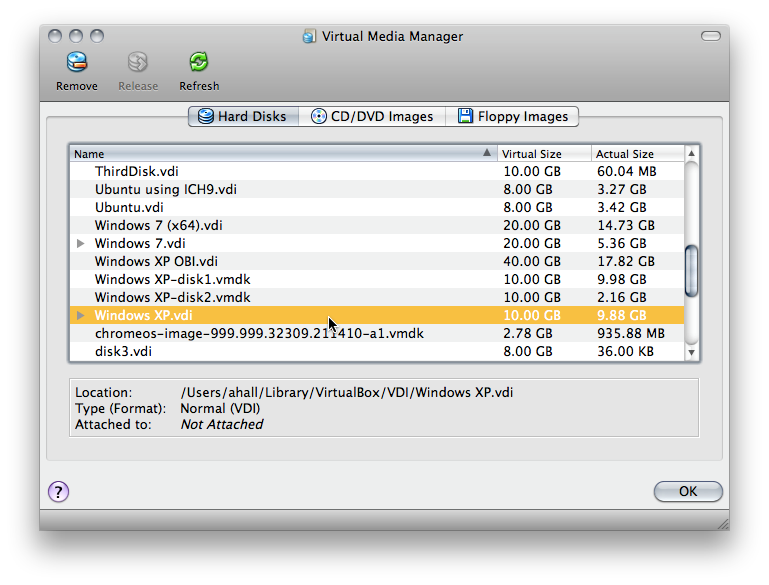The height and width of the screenshot is (585, 769).
Task: Expand the Windows 7.vdi disclosure triangle
Action: [x=80, y=244]
